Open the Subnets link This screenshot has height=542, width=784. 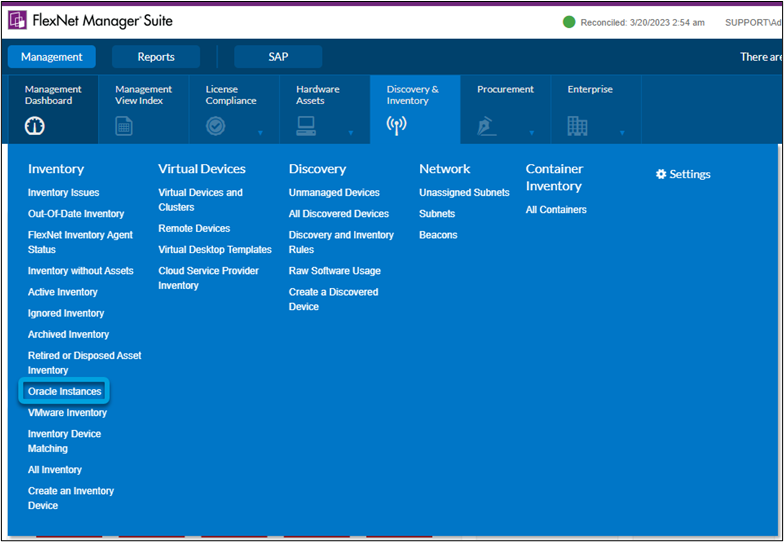pyautogui.click(x=437, y=214)
